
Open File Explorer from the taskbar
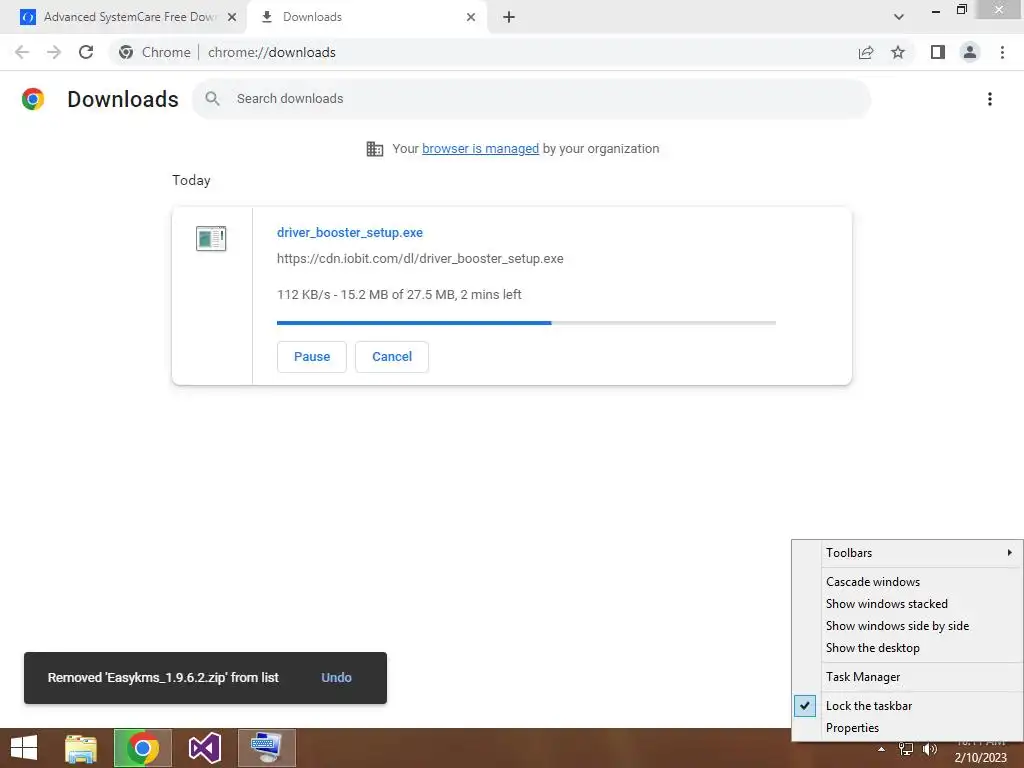tap(81, 748)
